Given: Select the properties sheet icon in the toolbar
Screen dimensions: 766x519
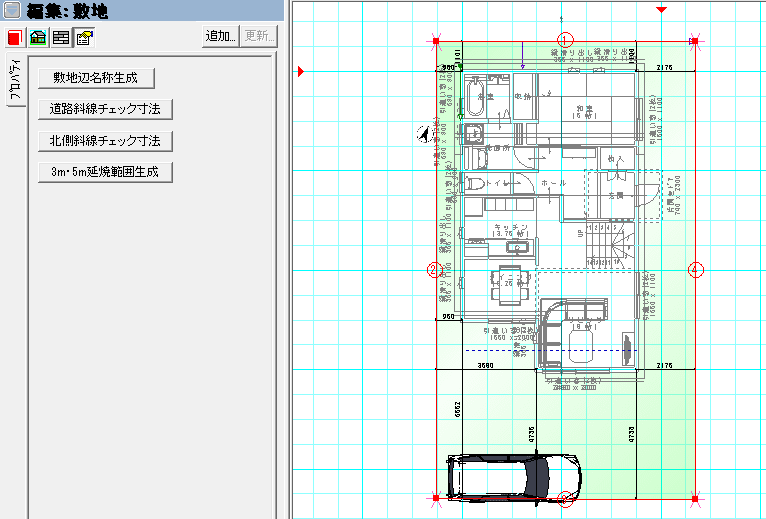Looking at the screenshot, I should (84, 38).
